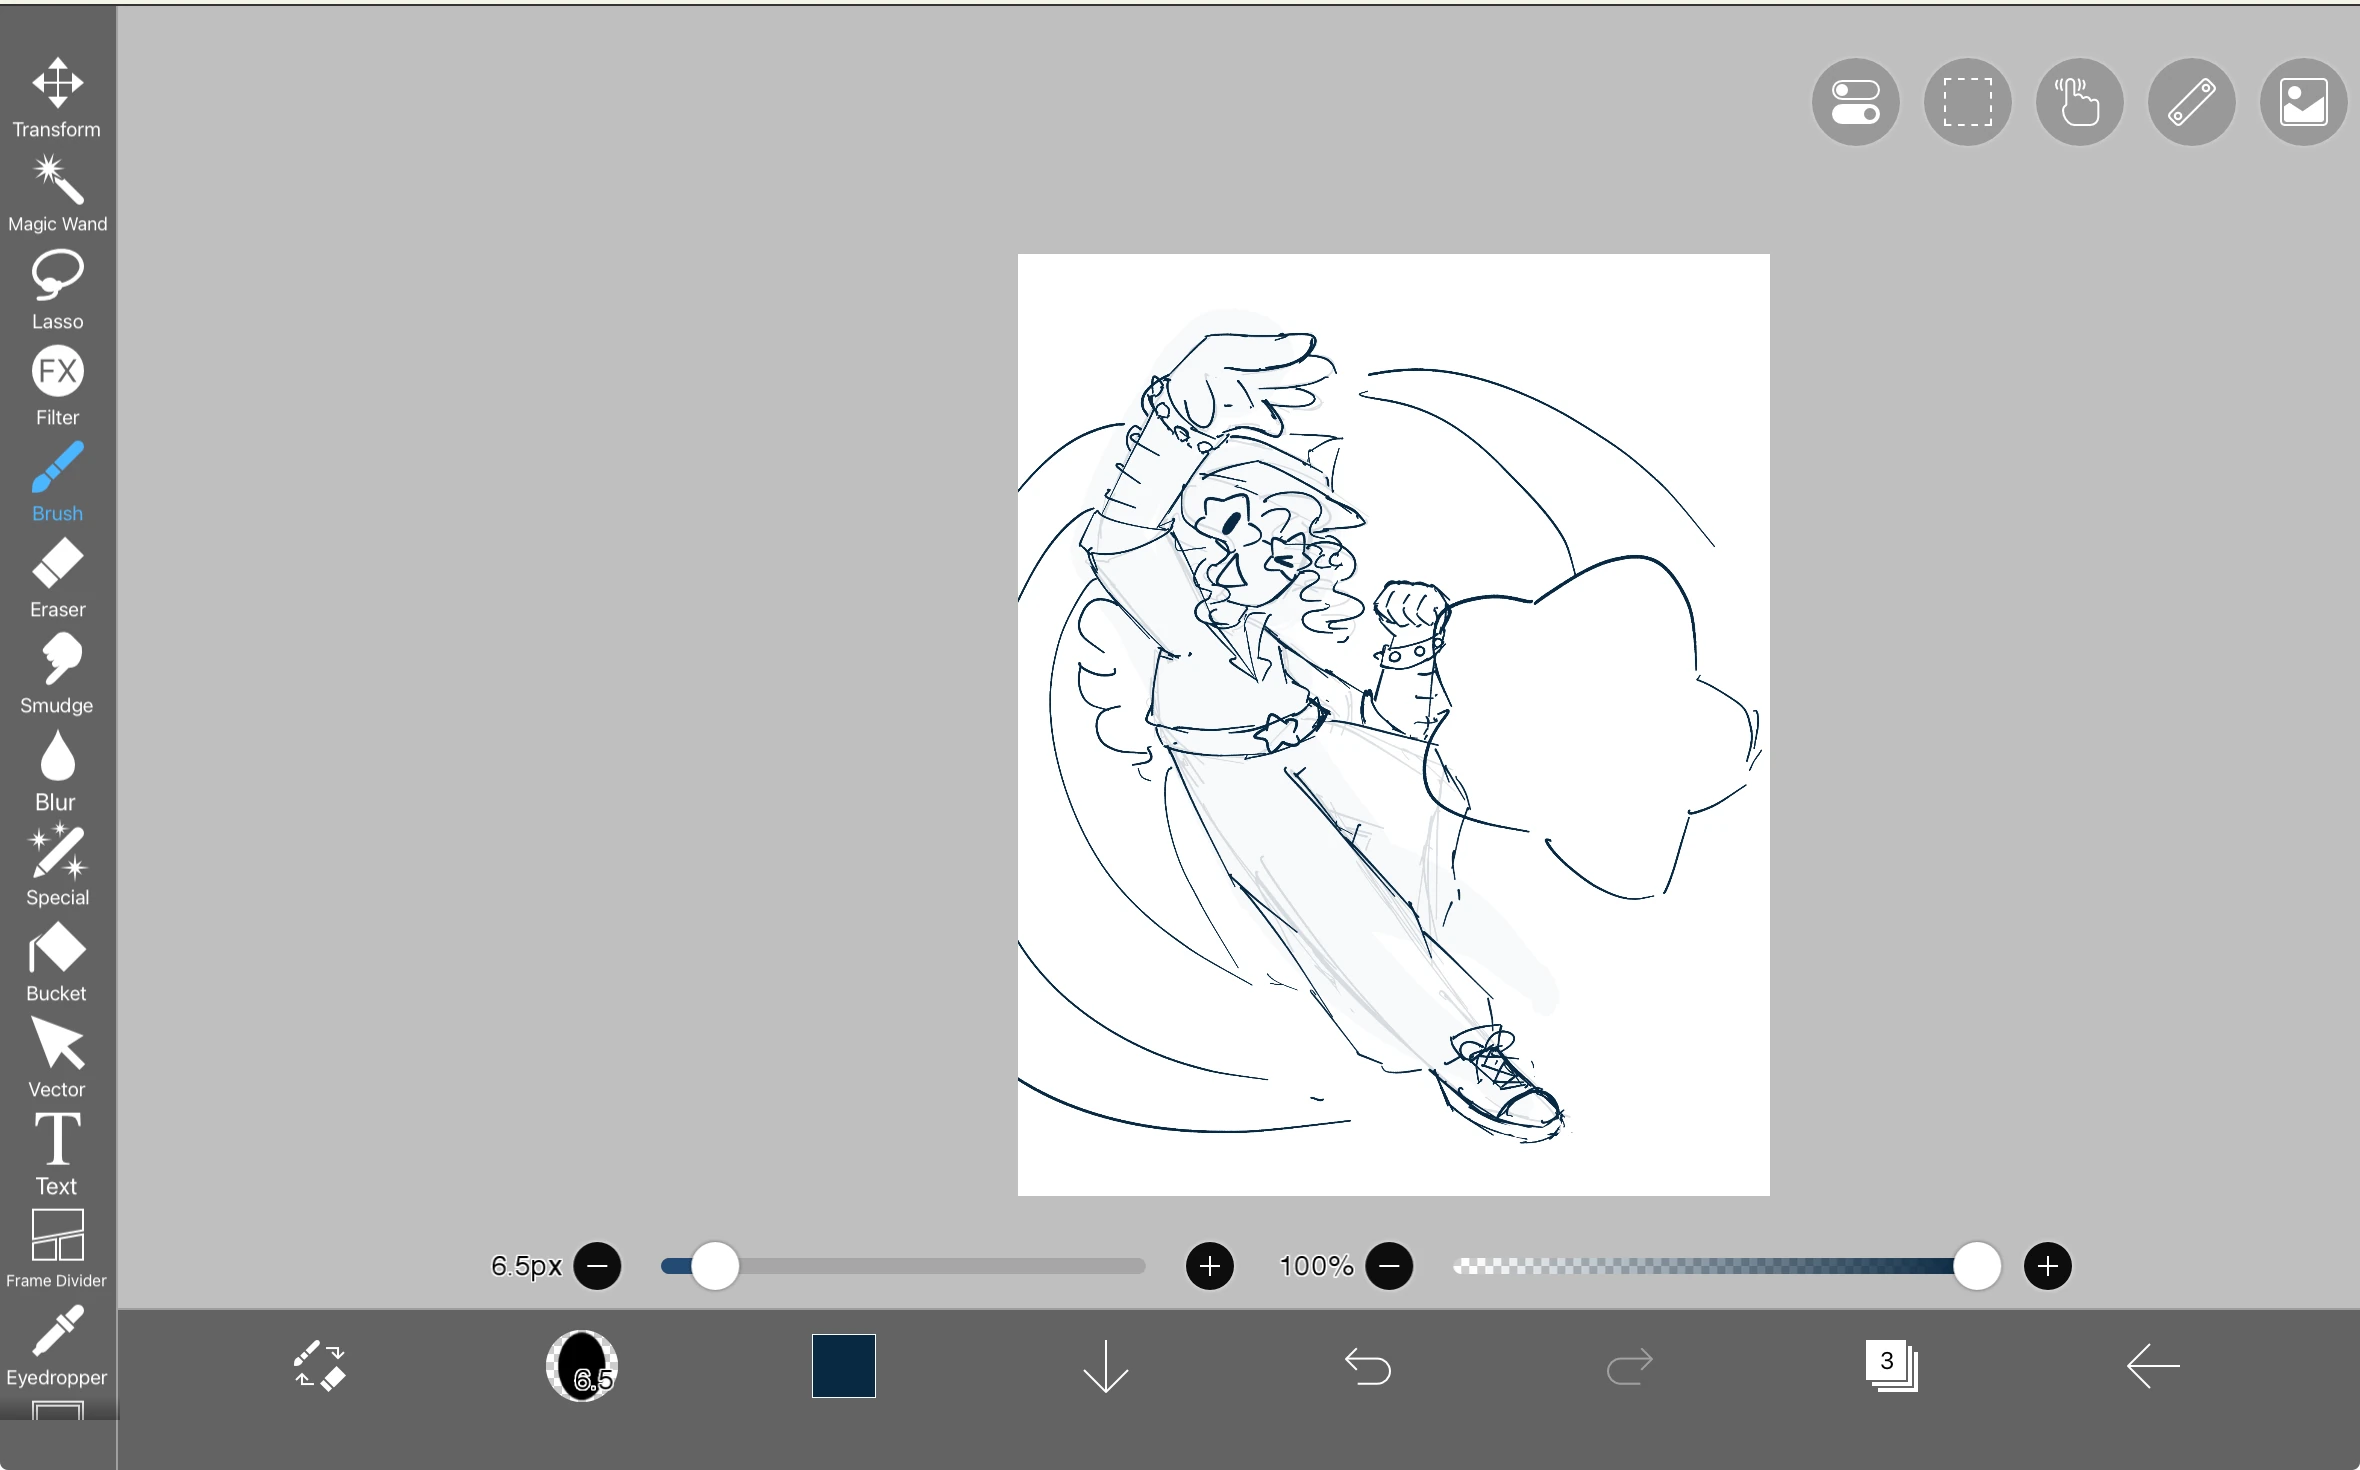
Task: Increase brush size with the plus button
Action: point(1210,1266)
